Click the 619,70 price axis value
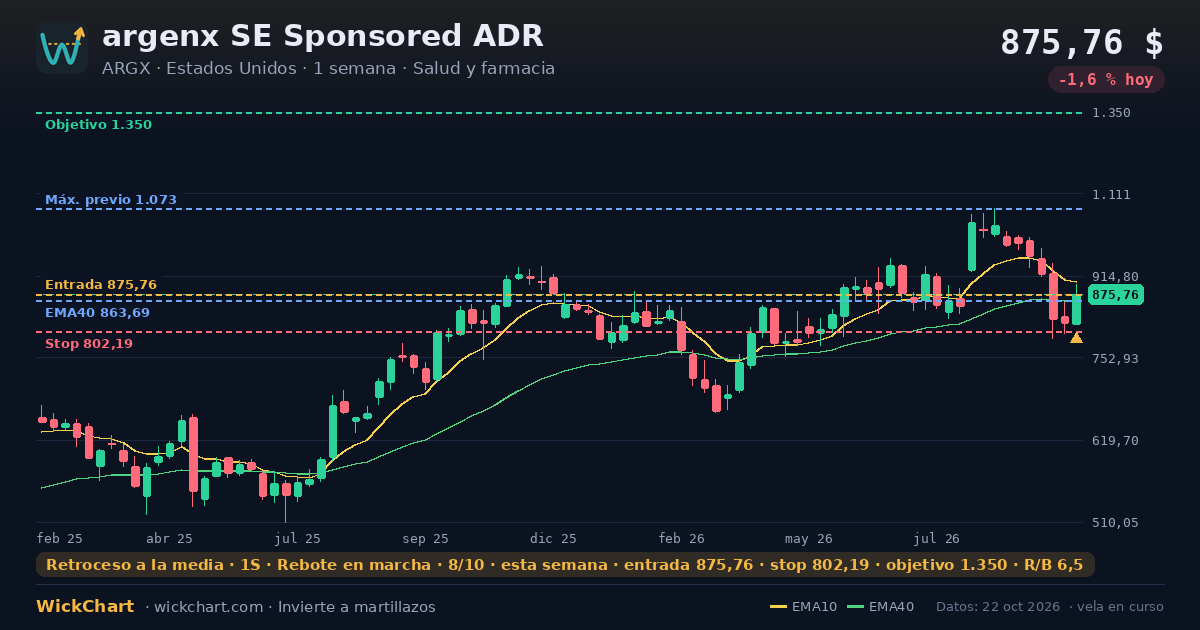Viewport: 1200px width, 630px height. [x=1116, y=441]
